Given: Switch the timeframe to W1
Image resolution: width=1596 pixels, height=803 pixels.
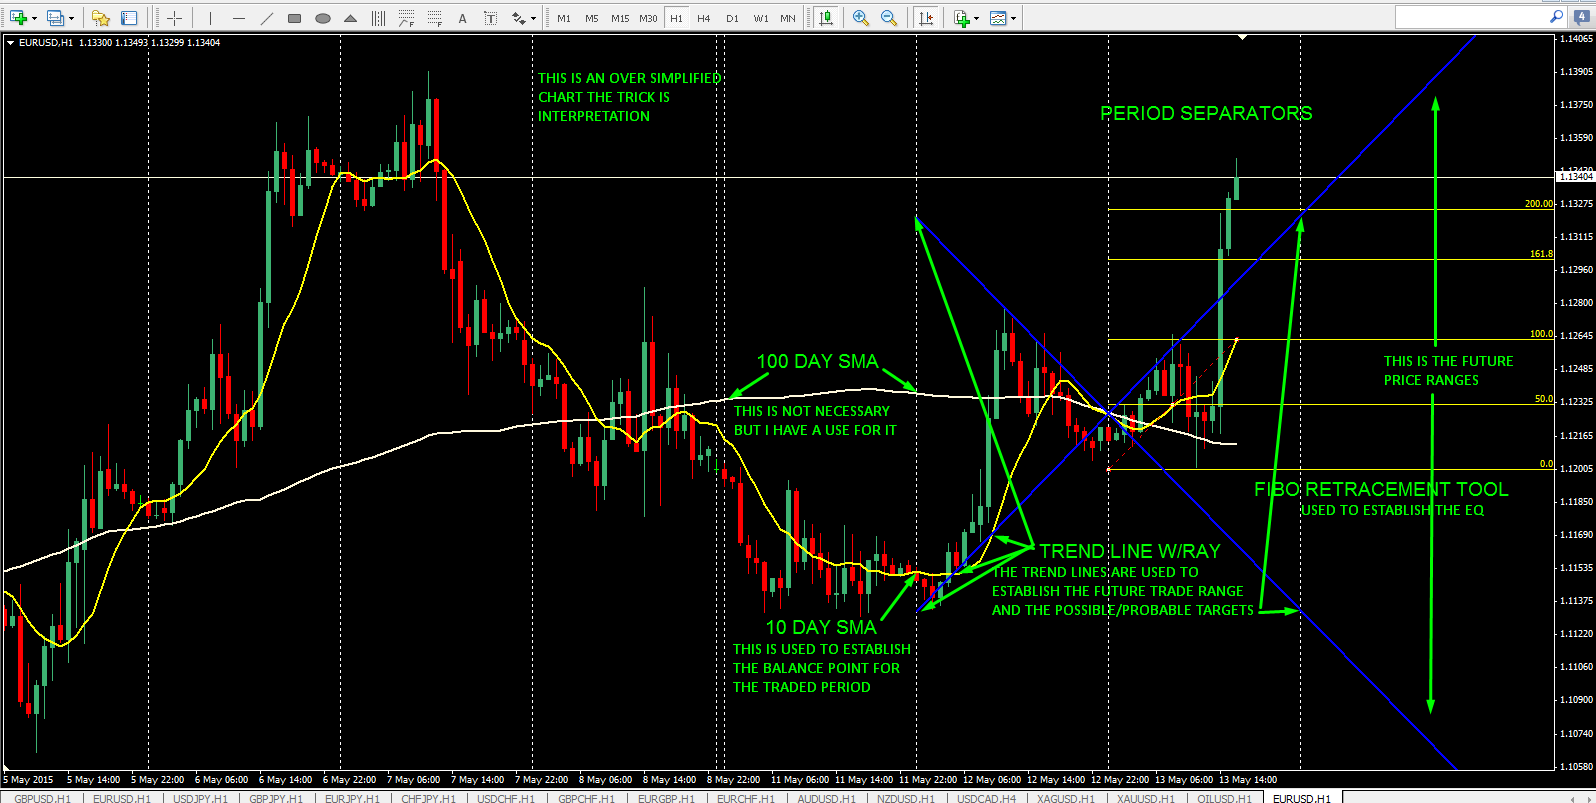Looking at the screenshot, I should [x=761, y=18].
